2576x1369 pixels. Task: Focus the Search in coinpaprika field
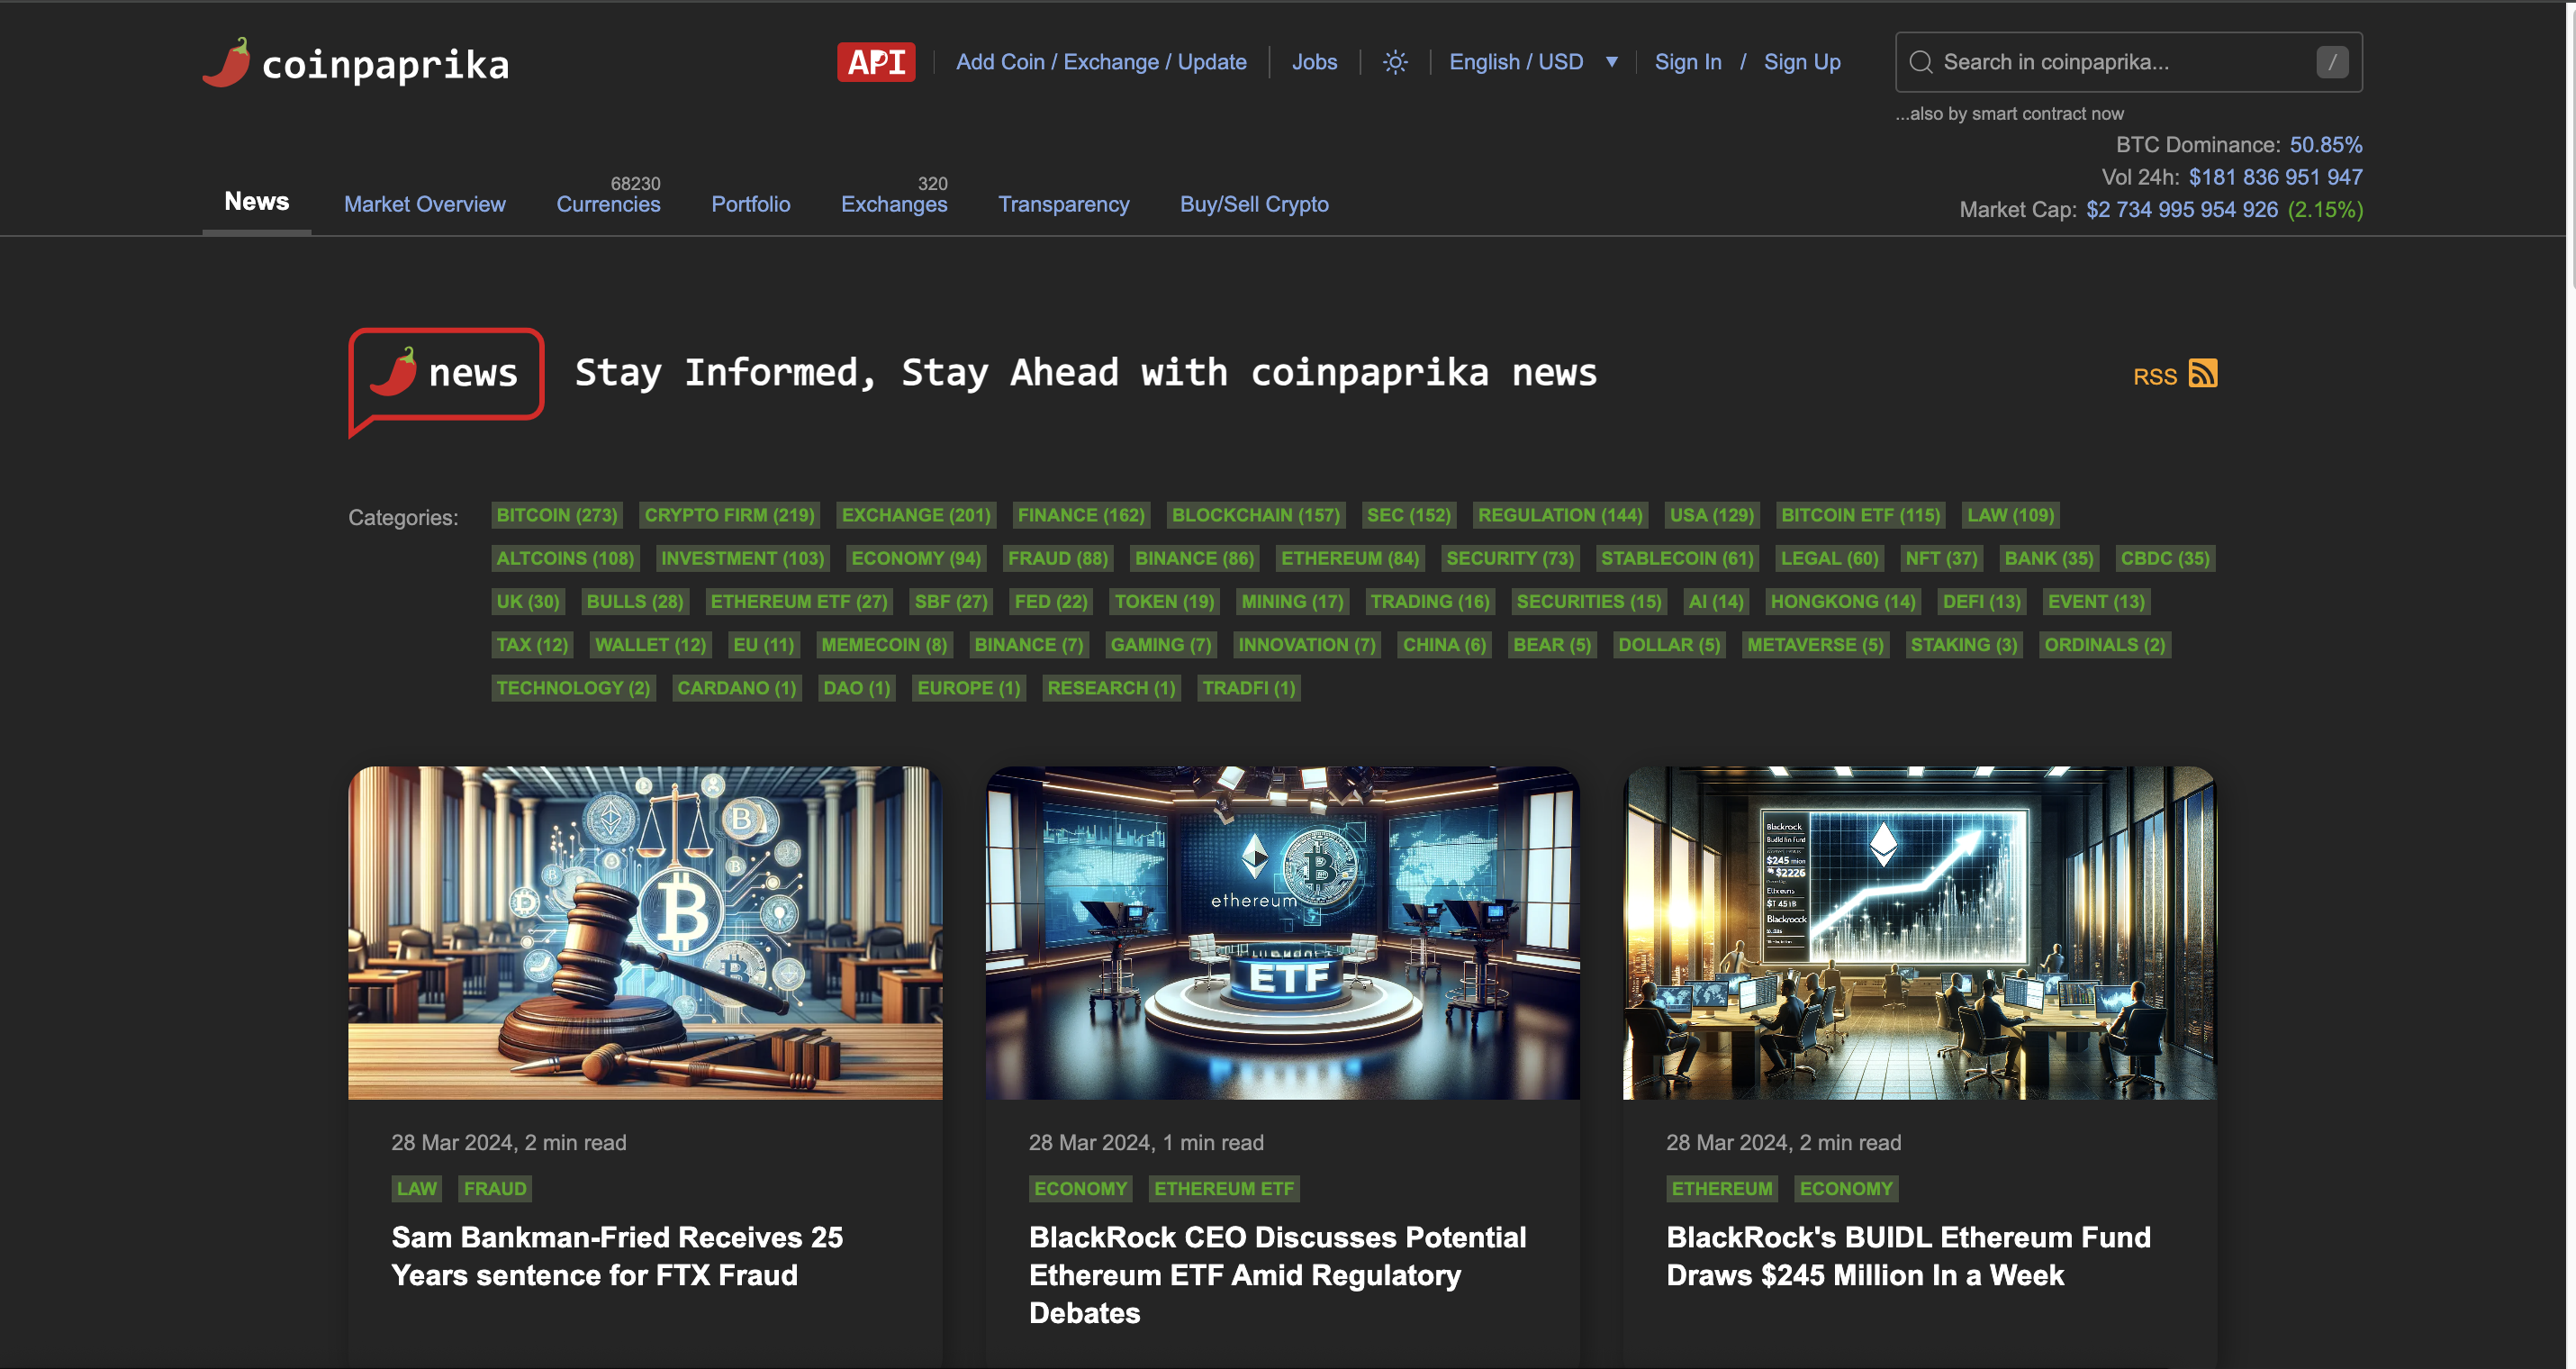point(2128,62)
